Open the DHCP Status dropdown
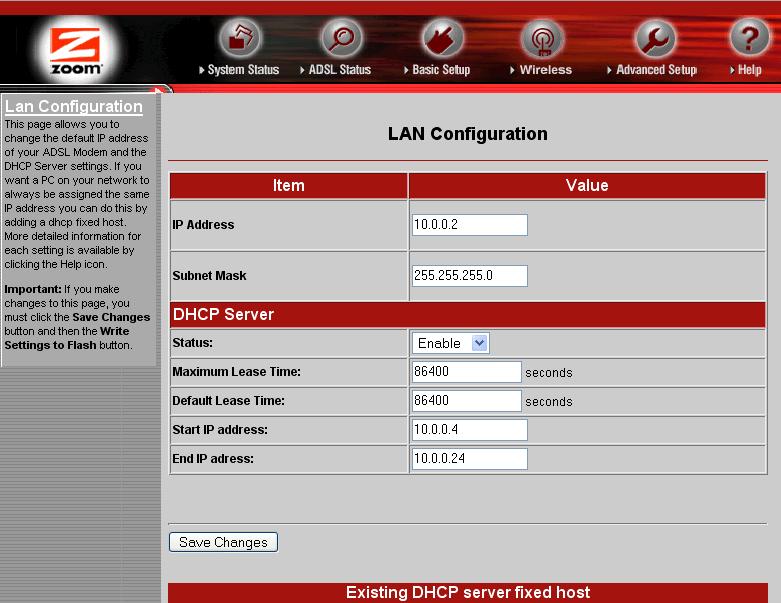 (x=451, y=343)
